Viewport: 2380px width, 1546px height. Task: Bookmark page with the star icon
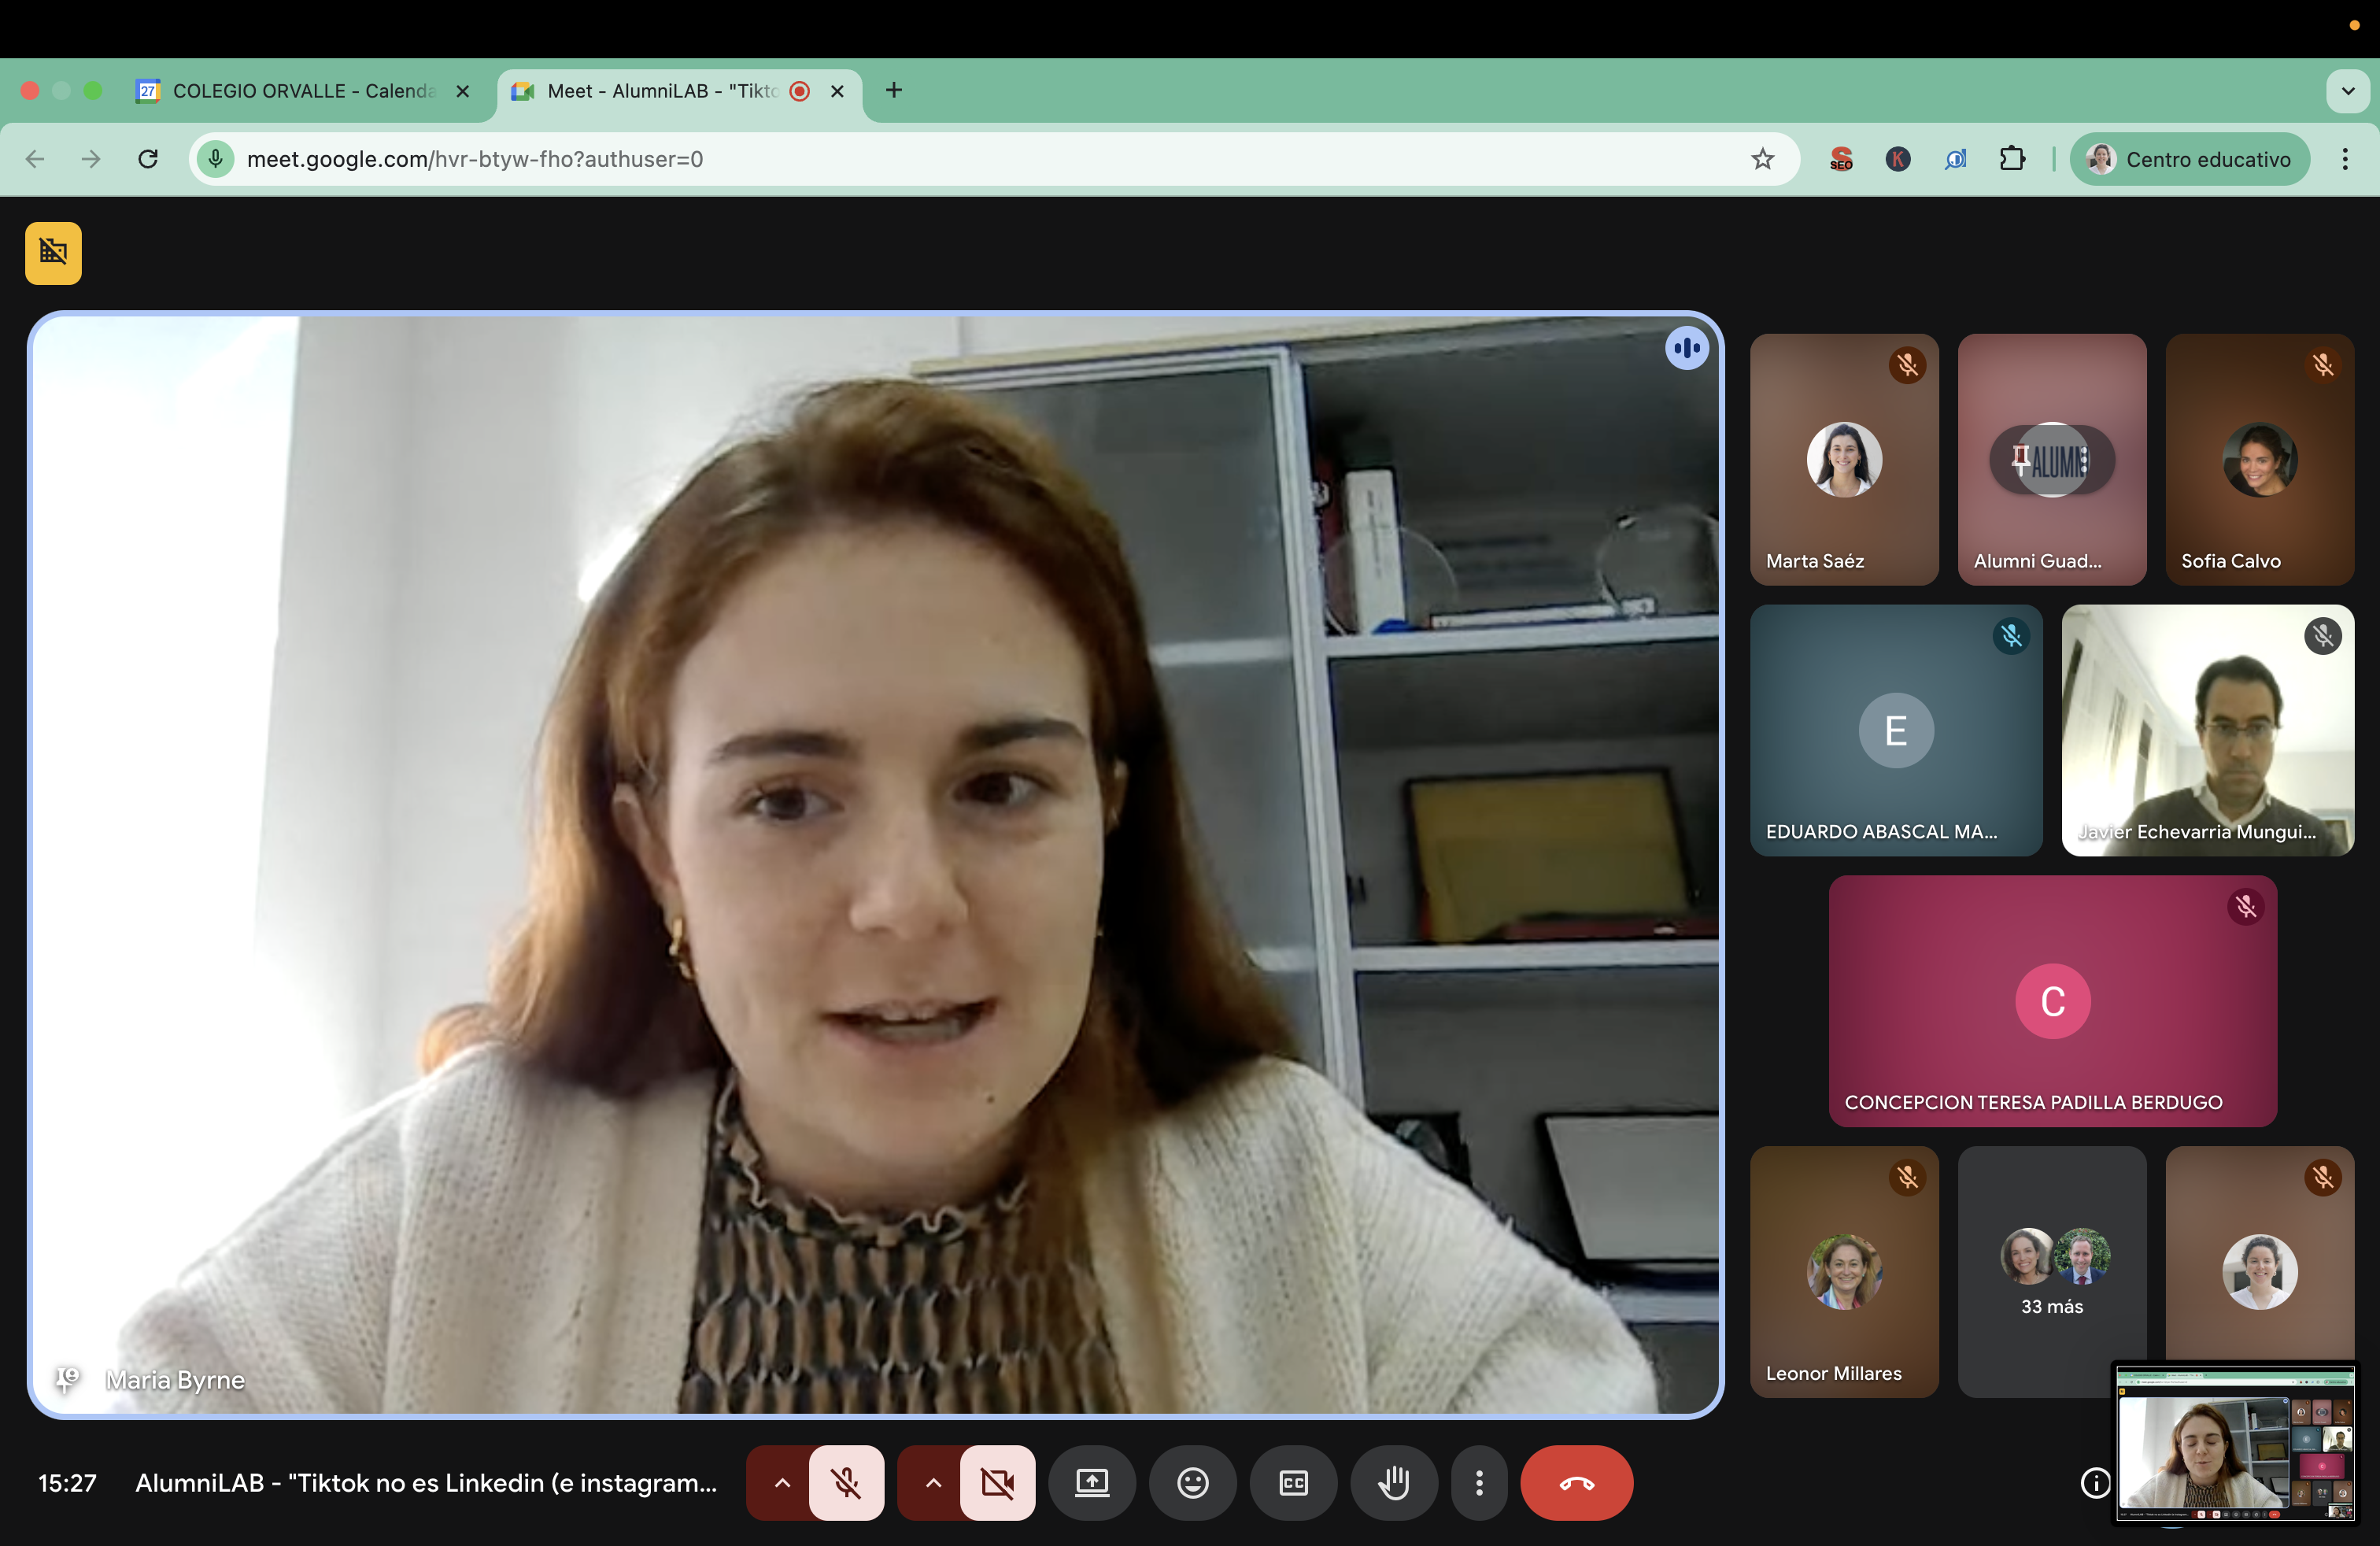click(x=1762, y=159)
